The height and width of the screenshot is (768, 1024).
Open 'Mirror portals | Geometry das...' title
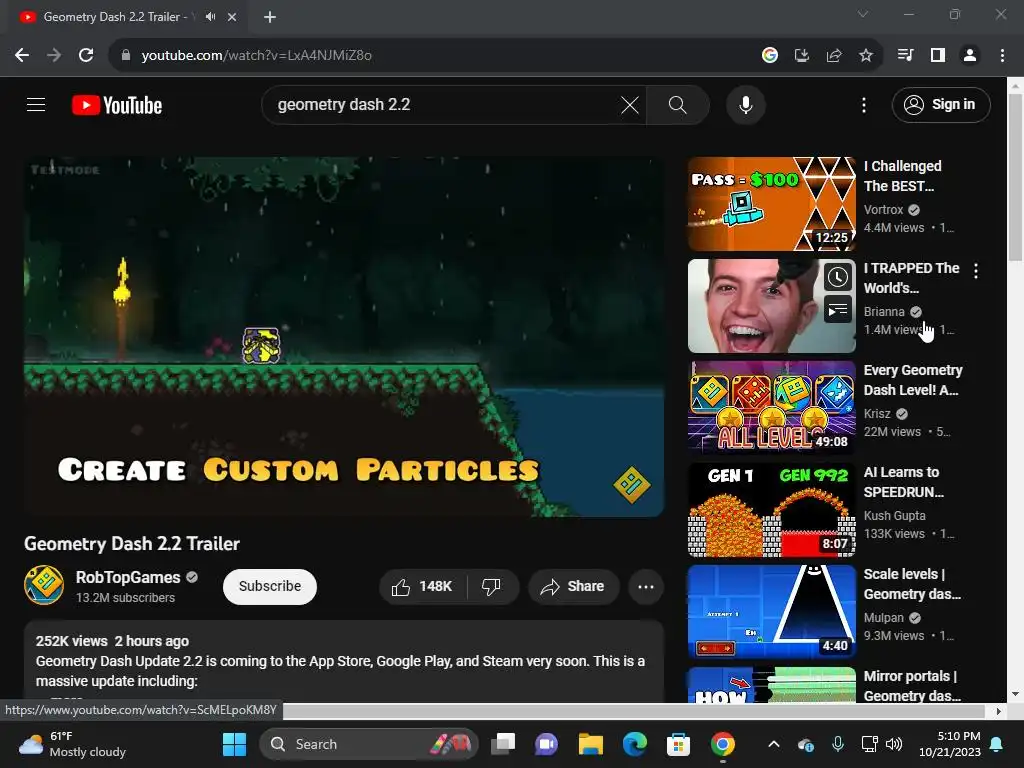pos(912,686)
